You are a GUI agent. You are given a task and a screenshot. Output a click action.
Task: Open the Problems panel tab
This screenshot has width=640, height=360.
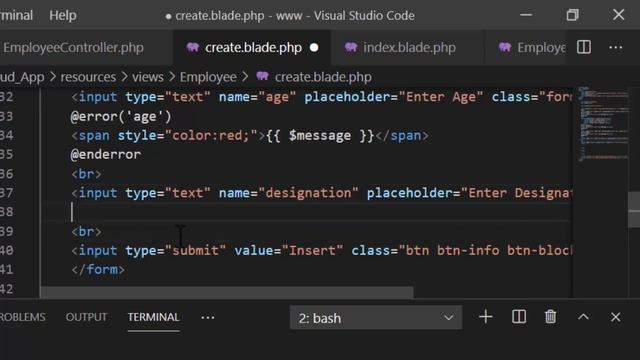[23, 317]
